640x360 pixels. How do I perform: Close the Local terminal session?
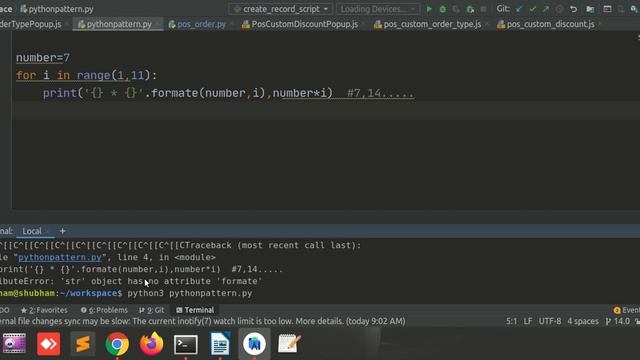pos(47,231)
